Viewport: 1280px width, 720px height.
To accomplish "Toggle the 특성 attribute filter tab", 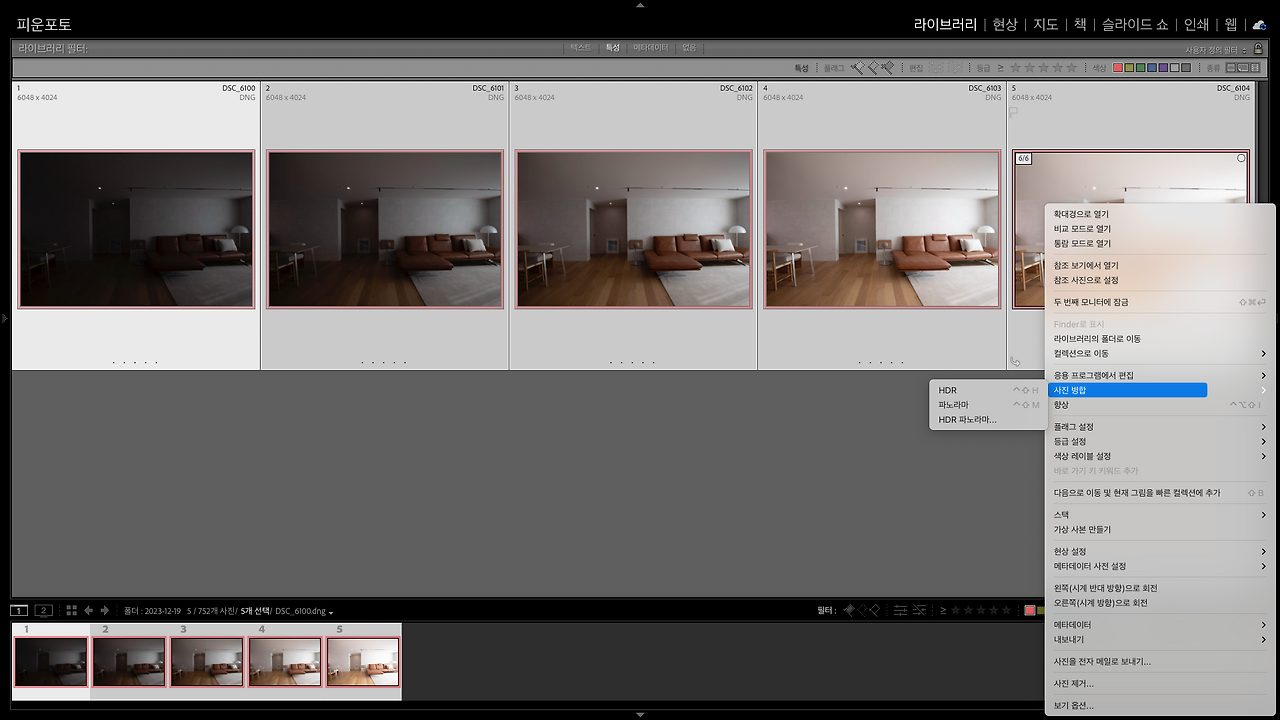I will coord(612,48).
